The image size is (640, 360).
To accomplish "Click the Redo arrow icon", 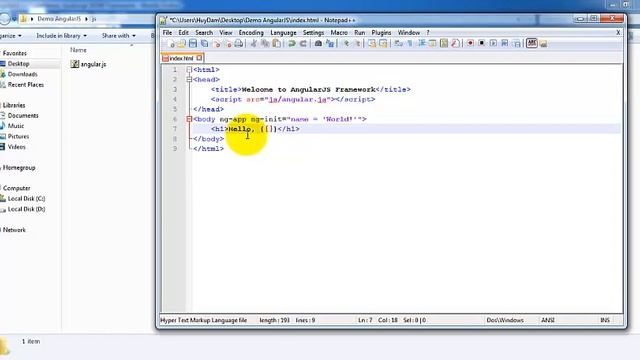I will [303, 43].
